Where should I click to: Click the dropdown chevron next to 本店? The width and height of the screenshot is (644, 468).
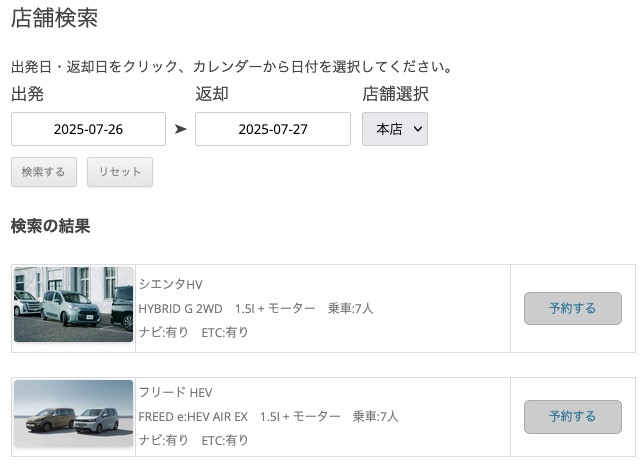pos(418,129)
